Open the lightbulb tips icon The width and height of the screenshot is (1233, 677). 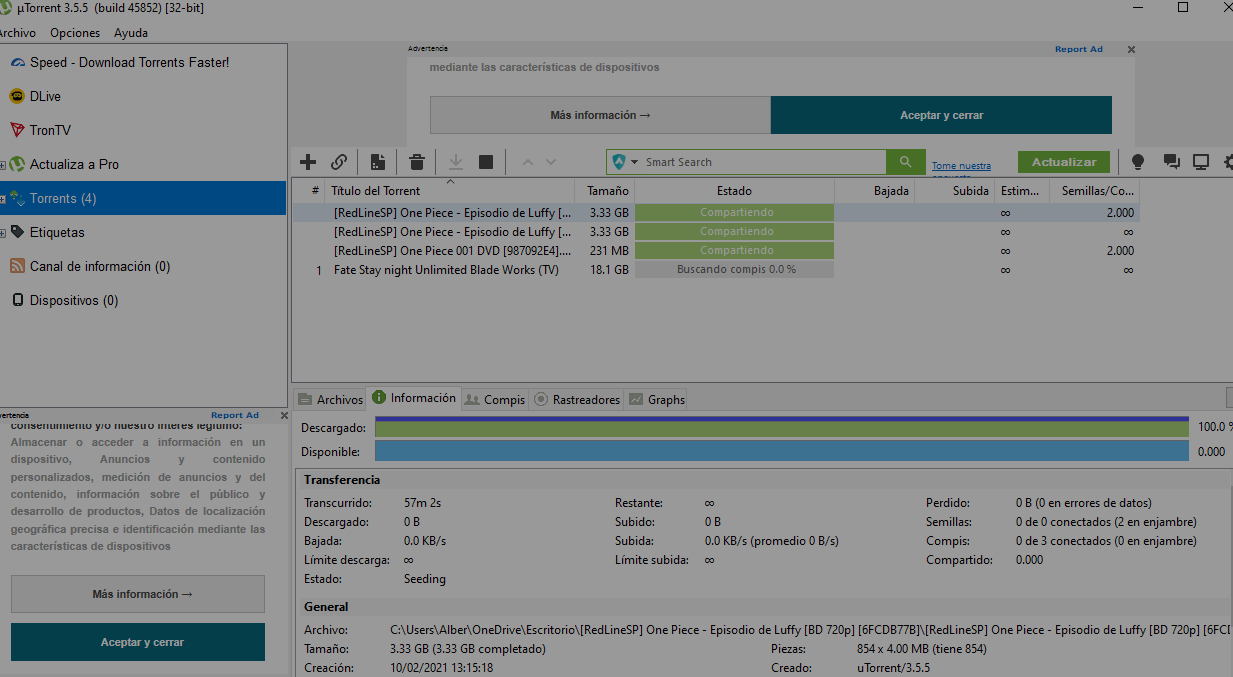click(1137, 162)
